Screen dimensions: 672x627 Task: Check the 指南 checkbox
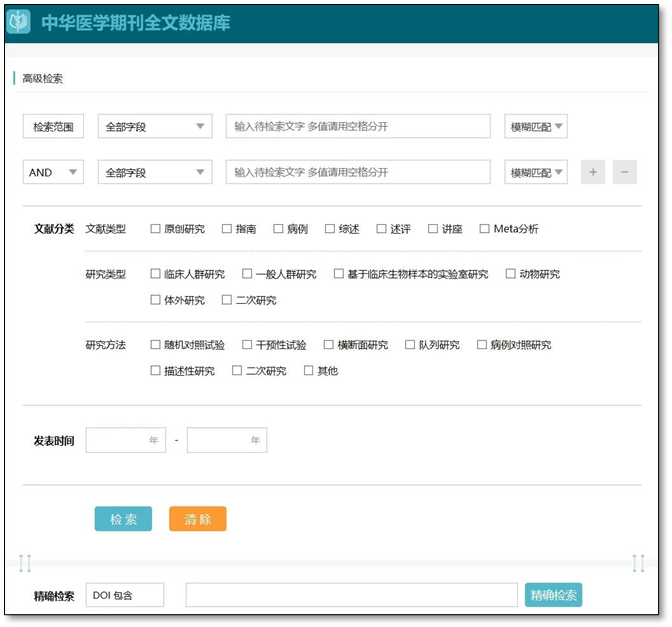click(227, 229)
